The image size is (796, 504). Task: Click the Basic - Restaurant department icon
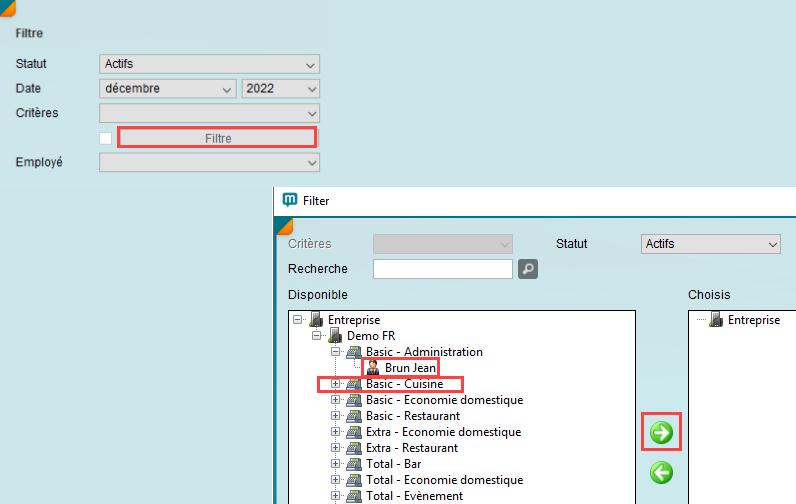click(354, 416)
